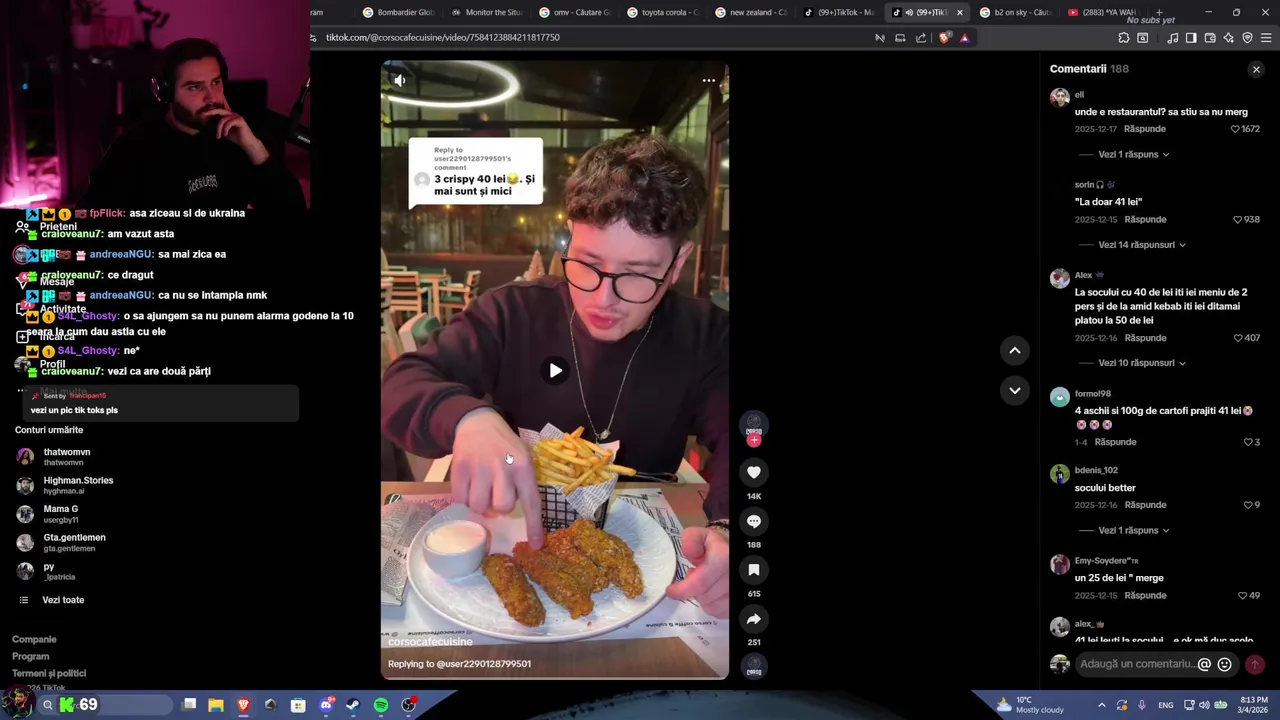This screenshot has height=720, width=1280.
Task: Open File Explorer from the taskbar
Action: coord(216,705)
